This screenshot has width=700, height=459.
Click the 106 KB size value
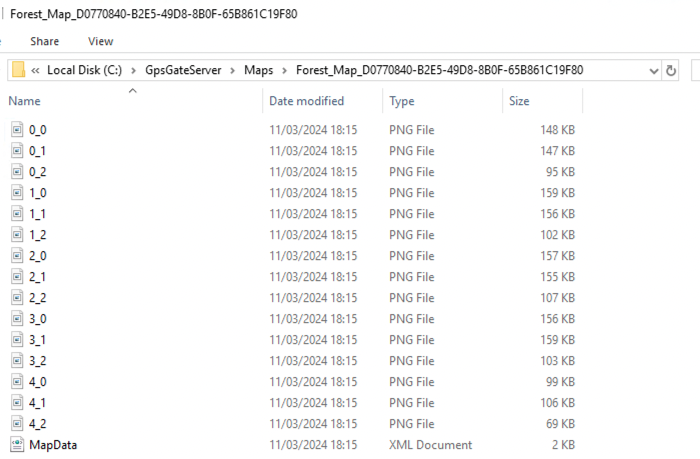pos(558,403)
